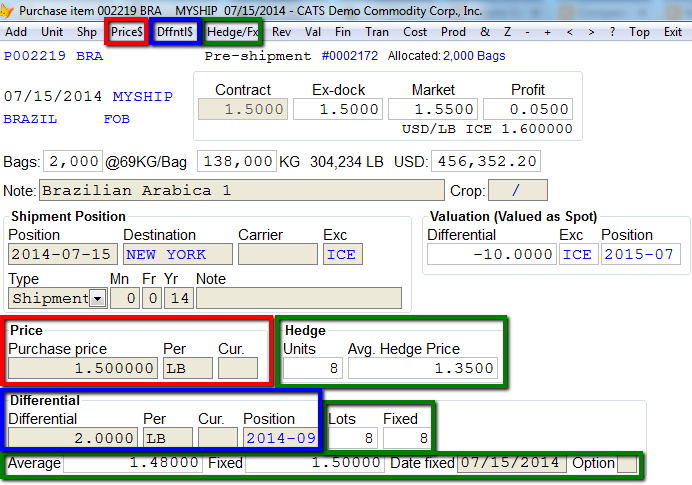
Task: Click the Lots field
Action: [x=353, y=438]
